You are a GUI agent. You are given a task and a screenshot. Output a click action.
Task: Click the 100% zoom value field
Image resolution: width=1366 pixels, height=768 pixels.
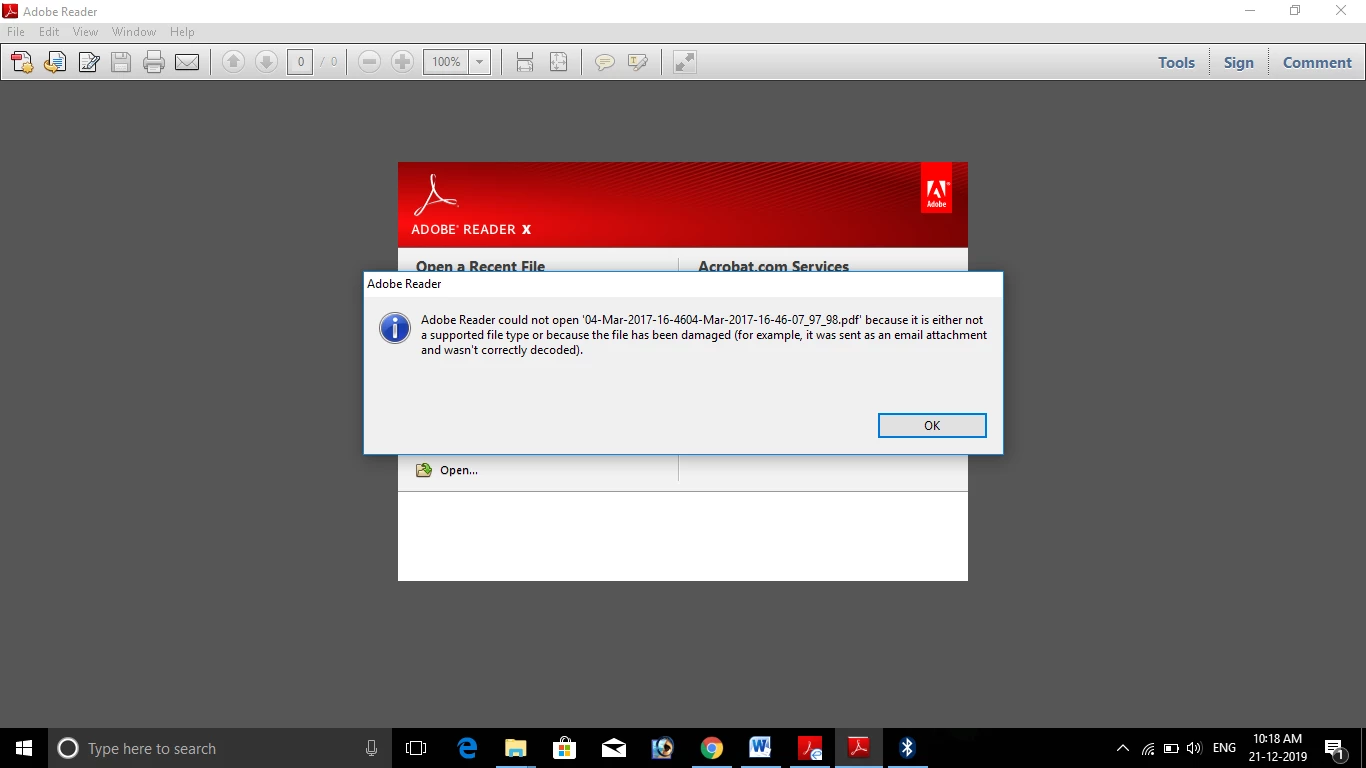click(446, 62)
